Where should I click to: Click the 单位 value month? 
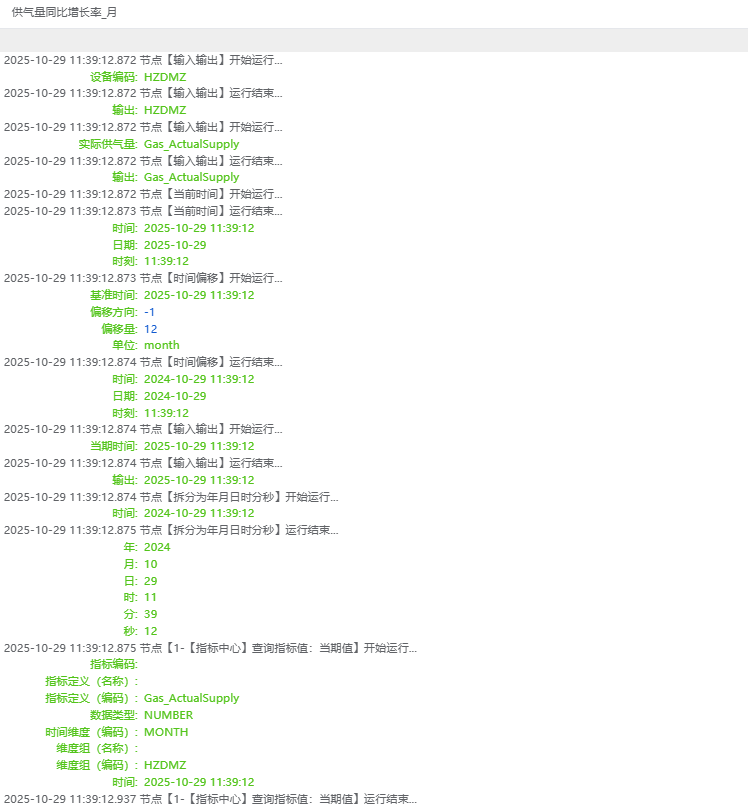pyautogui.click(x=162, y=345)
